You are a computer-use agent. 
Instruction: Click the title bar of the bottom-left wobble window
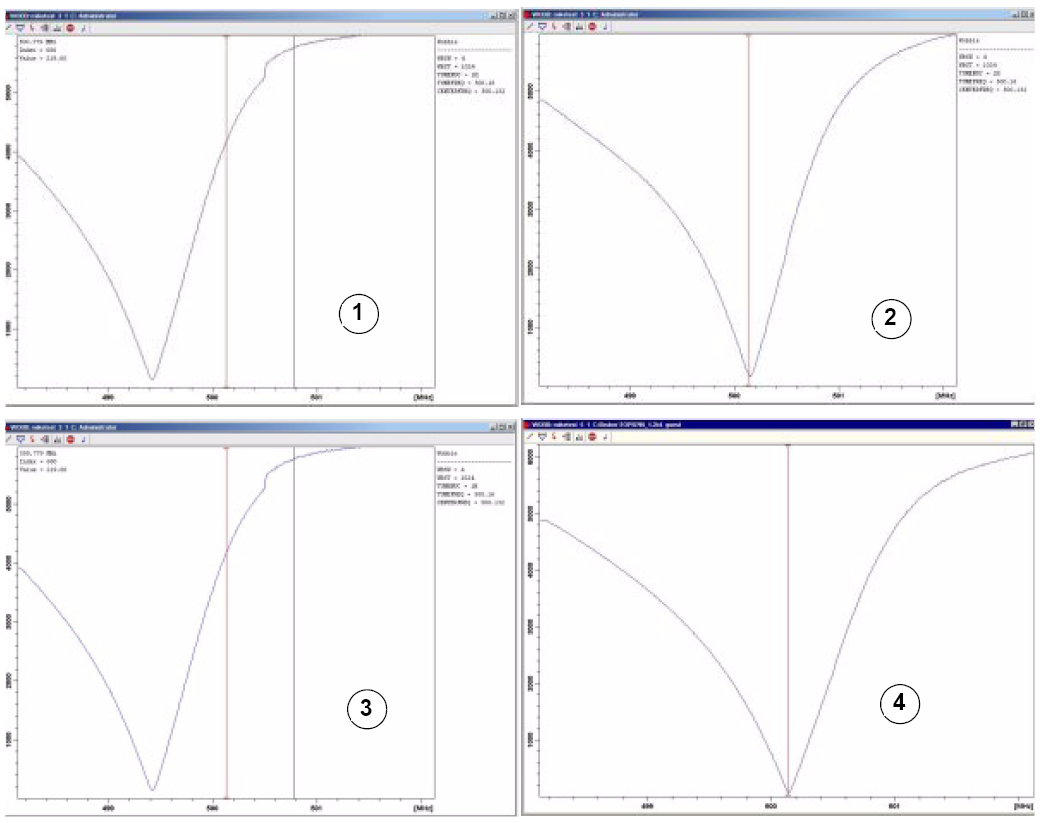click(260, 427)
